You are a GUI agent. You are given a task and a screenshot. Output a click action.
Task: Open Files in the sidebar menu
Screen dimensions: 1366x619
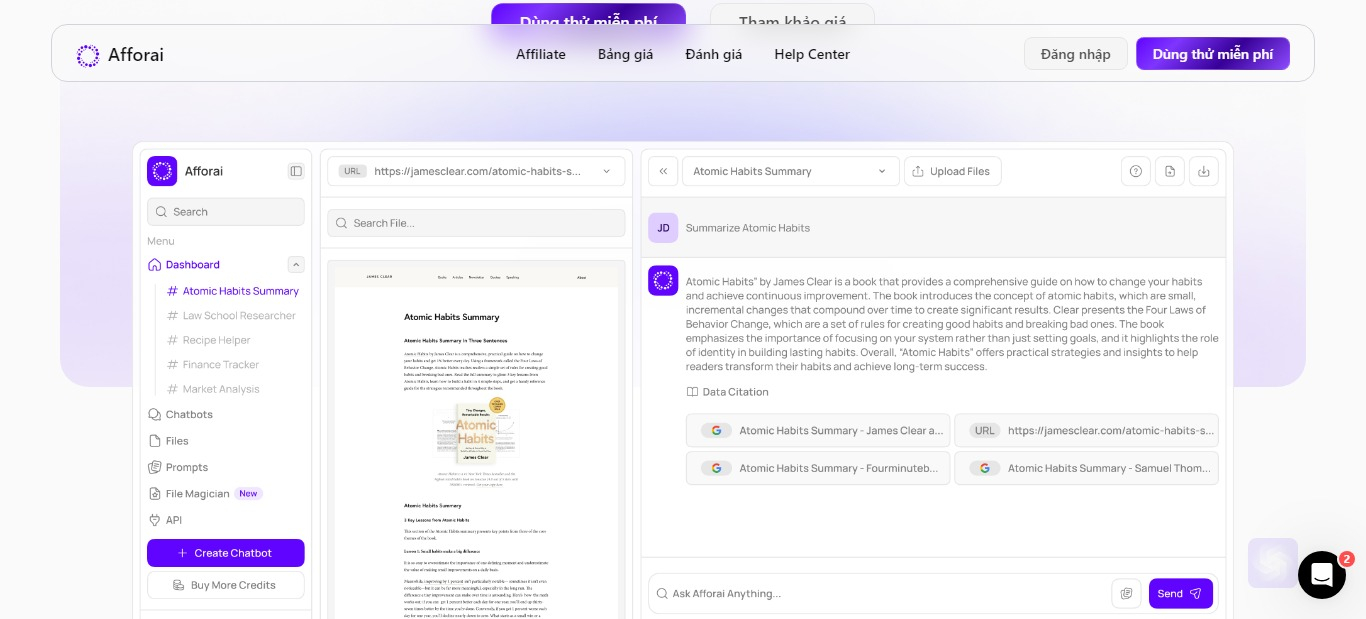click(x=169, y=441)
